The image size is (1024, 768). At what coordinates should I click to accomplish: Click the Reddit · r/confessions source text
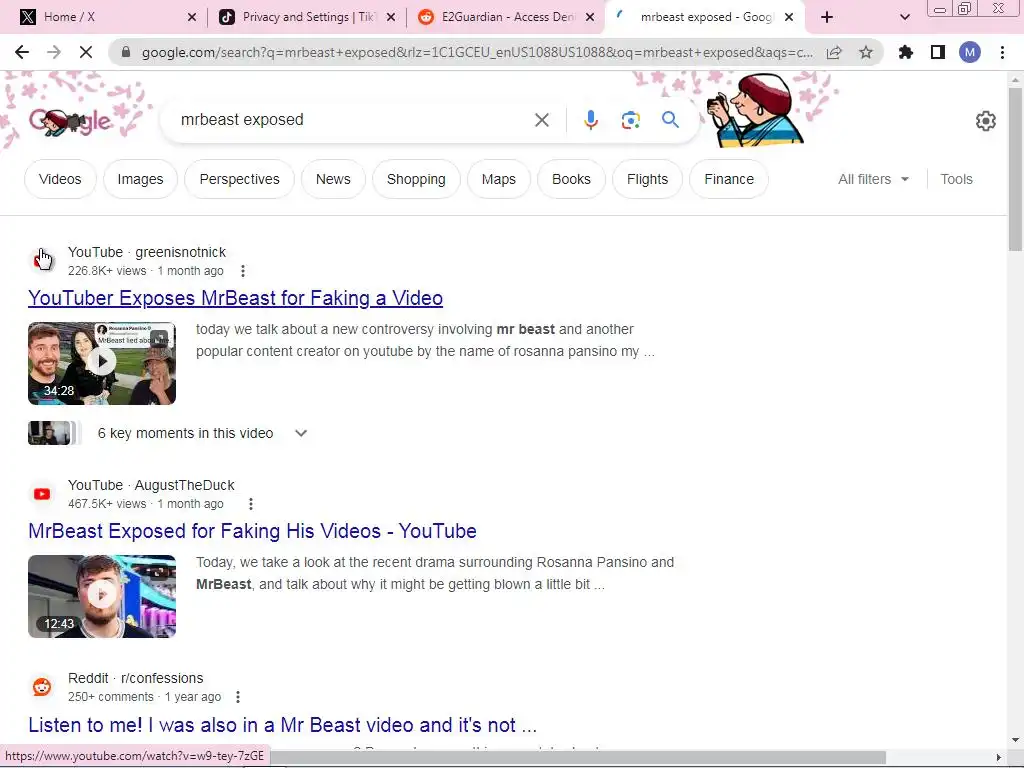(135, 678)
